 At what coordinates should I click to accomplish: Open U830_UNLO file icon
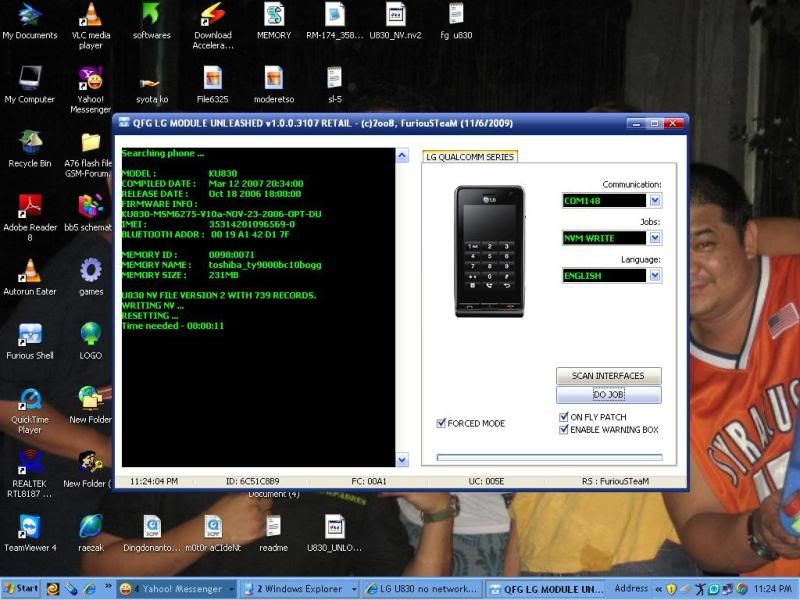click(x=335, y=534)
